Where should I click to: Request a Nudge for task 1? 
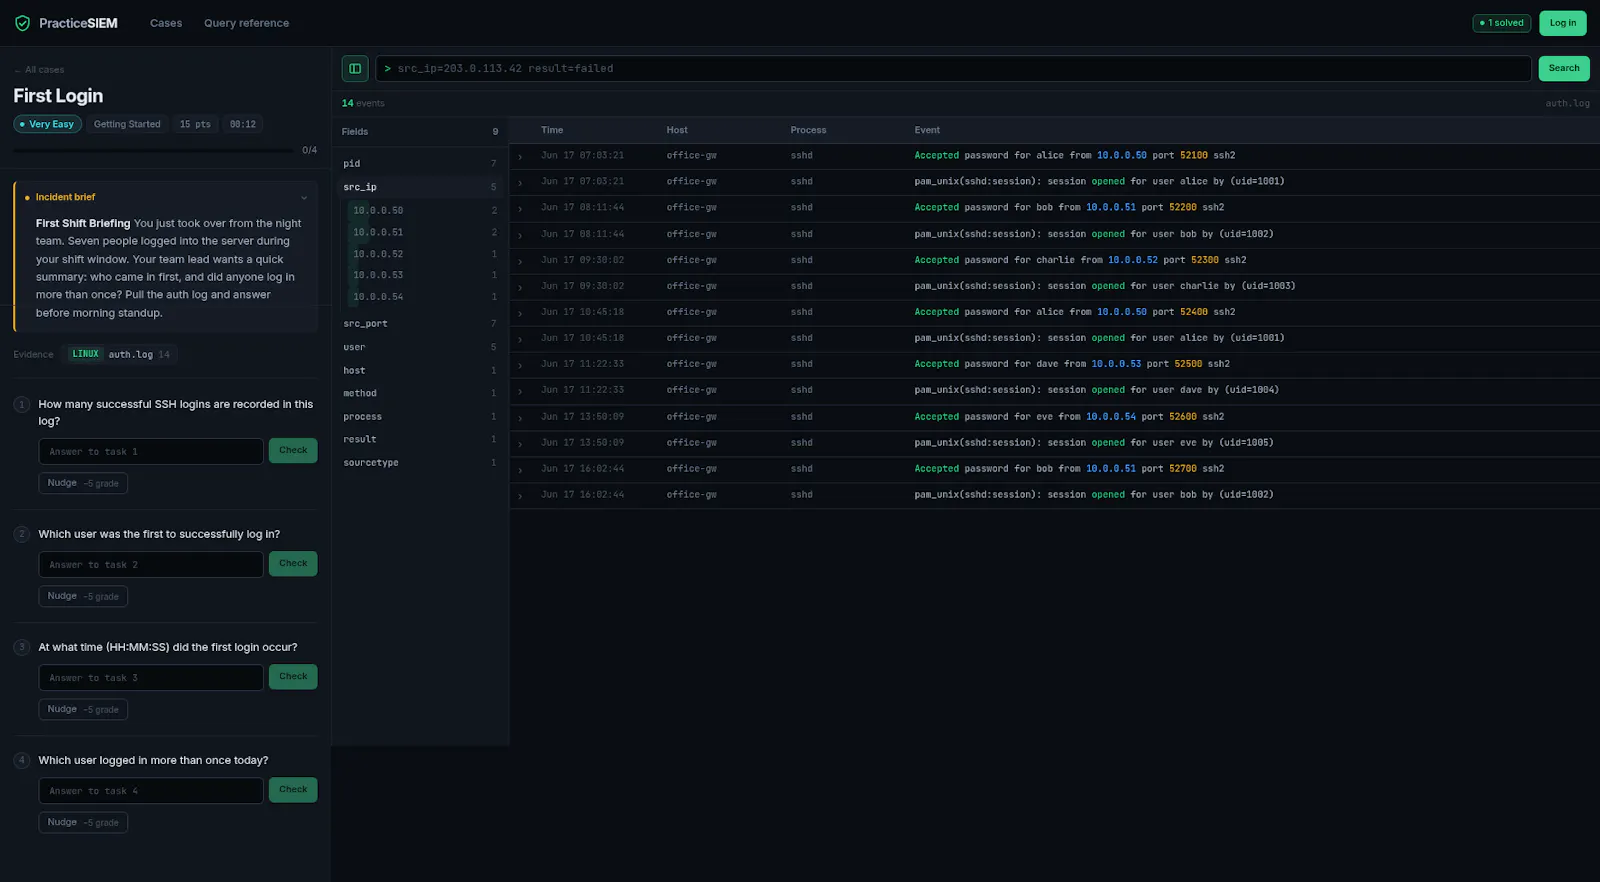(83, 483)
